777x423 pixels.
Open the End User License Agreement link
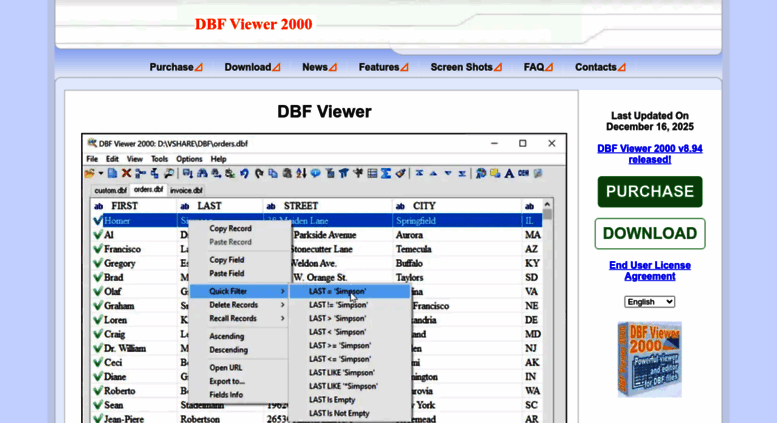tap(650, 270)
